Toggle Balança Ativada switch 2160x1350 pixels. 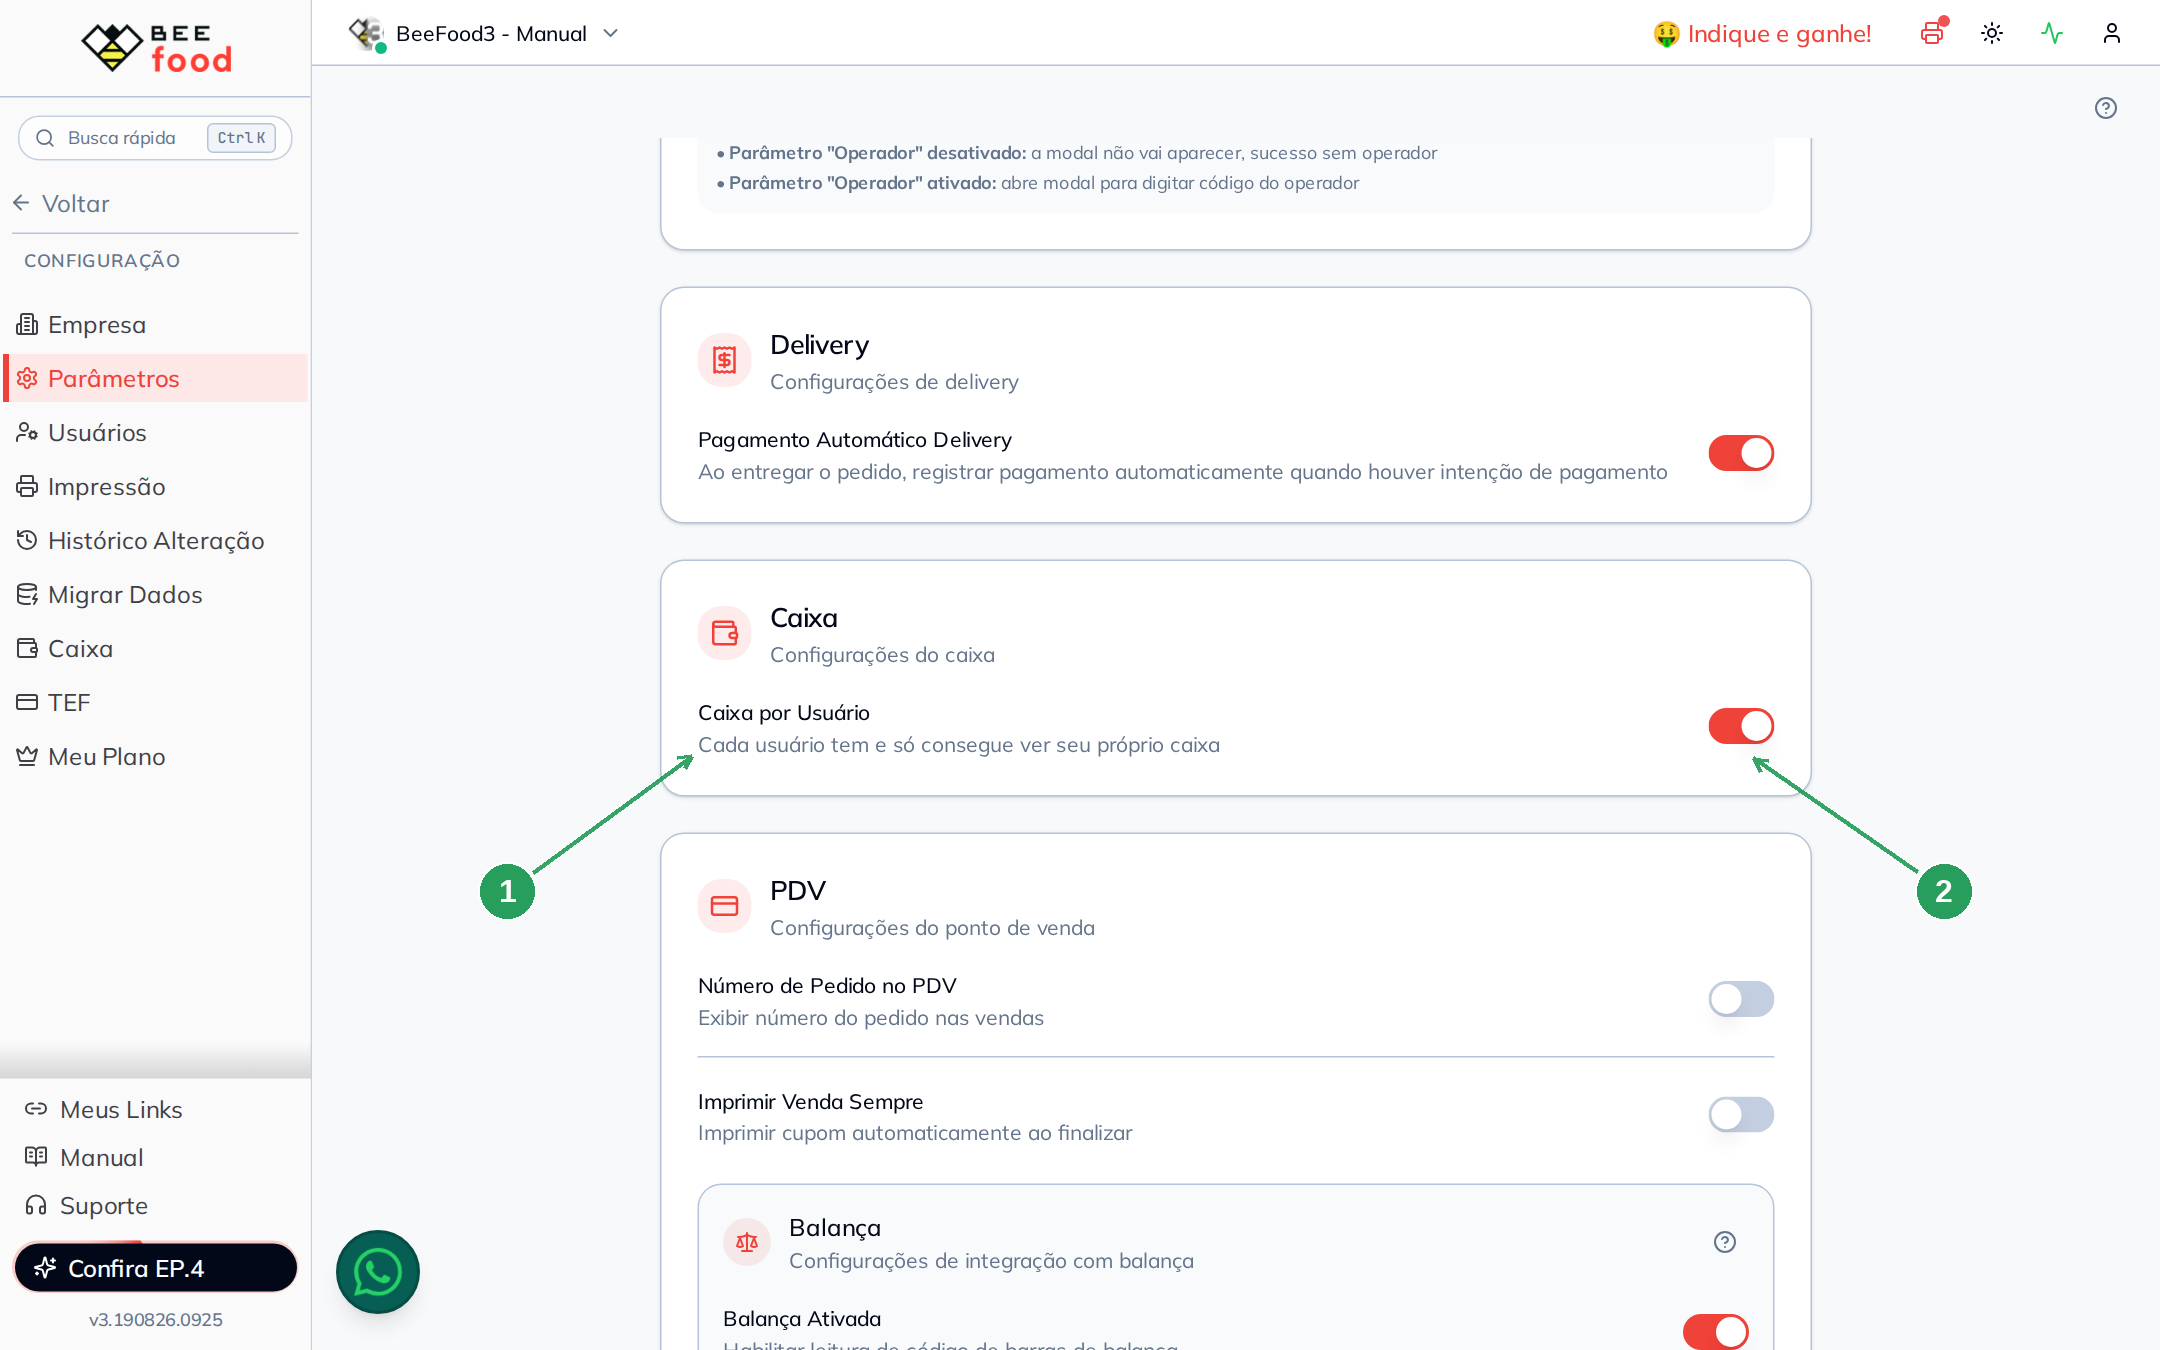(1716, 1332)
